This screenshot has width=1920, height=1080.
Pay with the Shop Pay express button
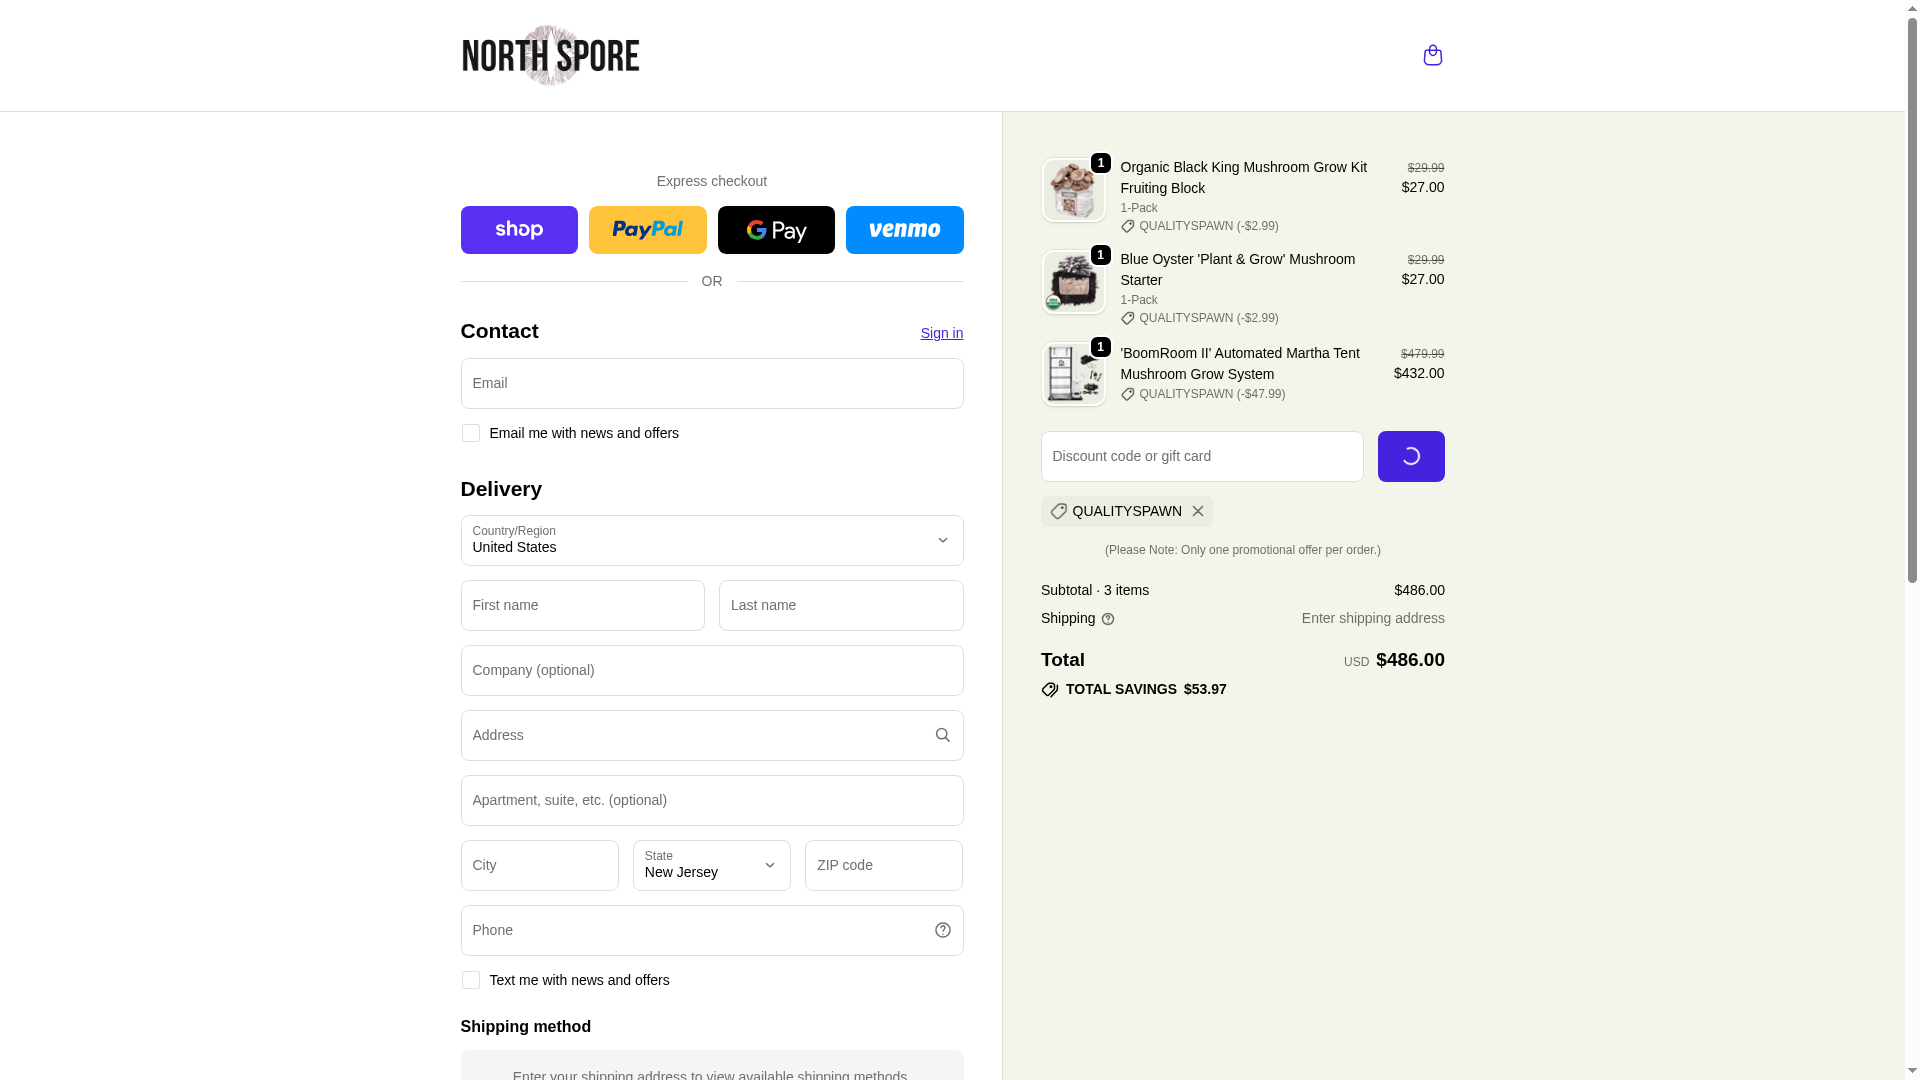[519, 230]
